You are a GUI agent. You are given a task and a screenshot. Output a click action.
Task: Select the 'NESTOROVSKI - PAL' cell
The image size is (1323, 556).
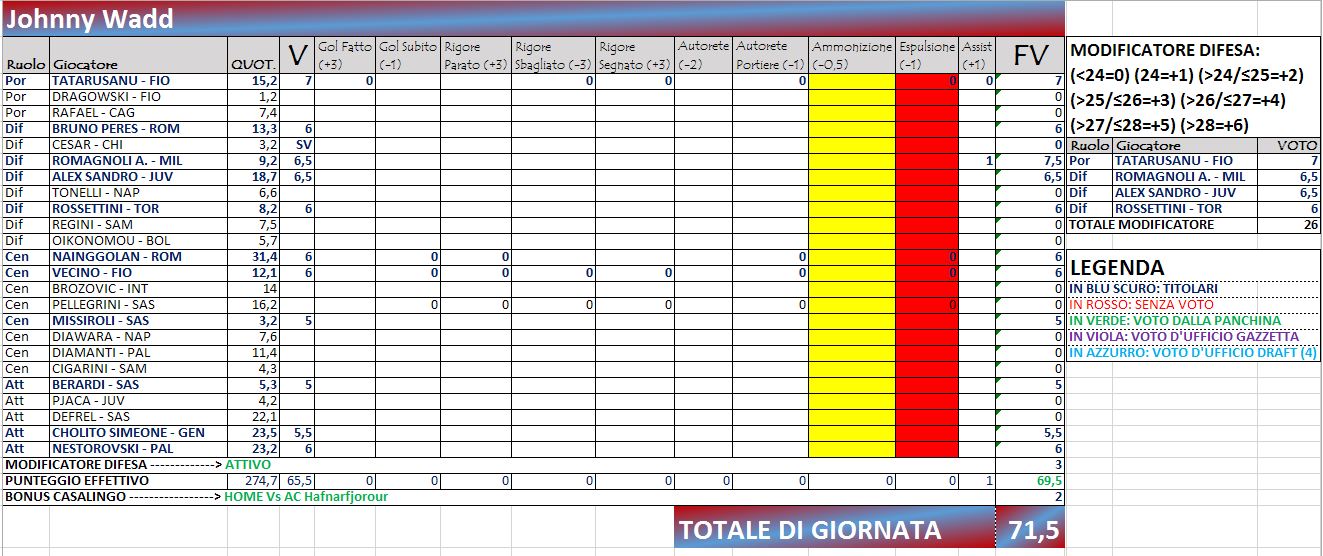pos(138,448)
